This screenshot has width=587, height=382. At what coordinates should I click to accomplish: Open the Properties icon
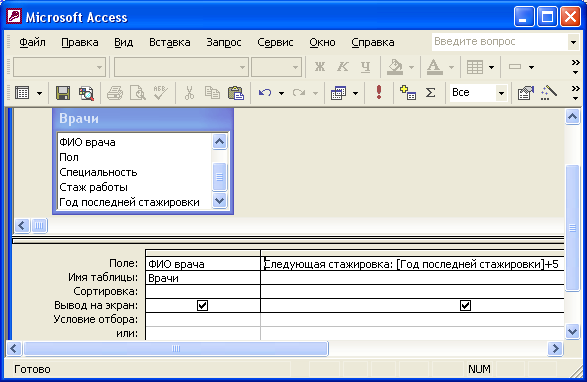coord(526,93)
